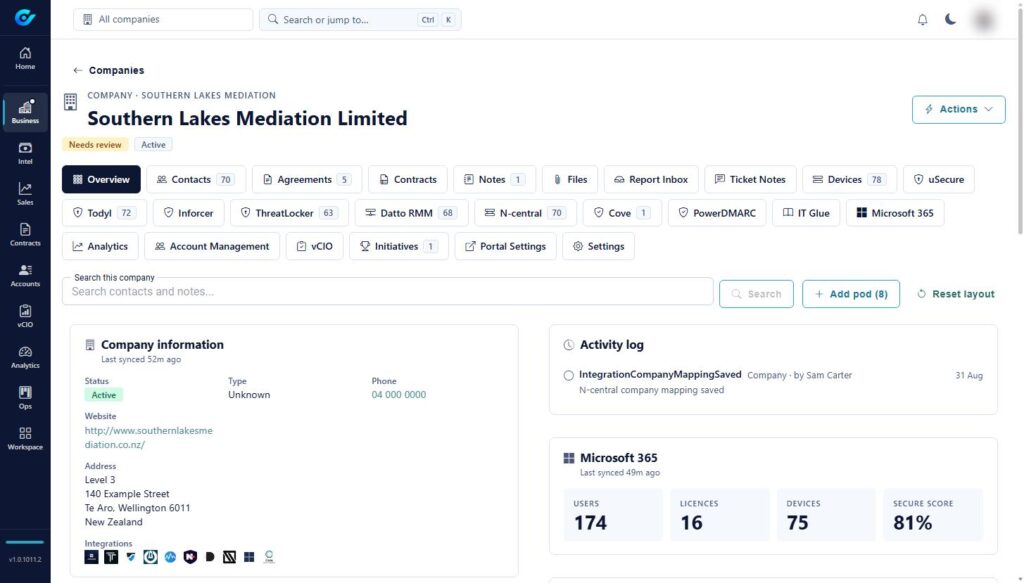Switch to the Overview tab

click(x=101, y=180)
